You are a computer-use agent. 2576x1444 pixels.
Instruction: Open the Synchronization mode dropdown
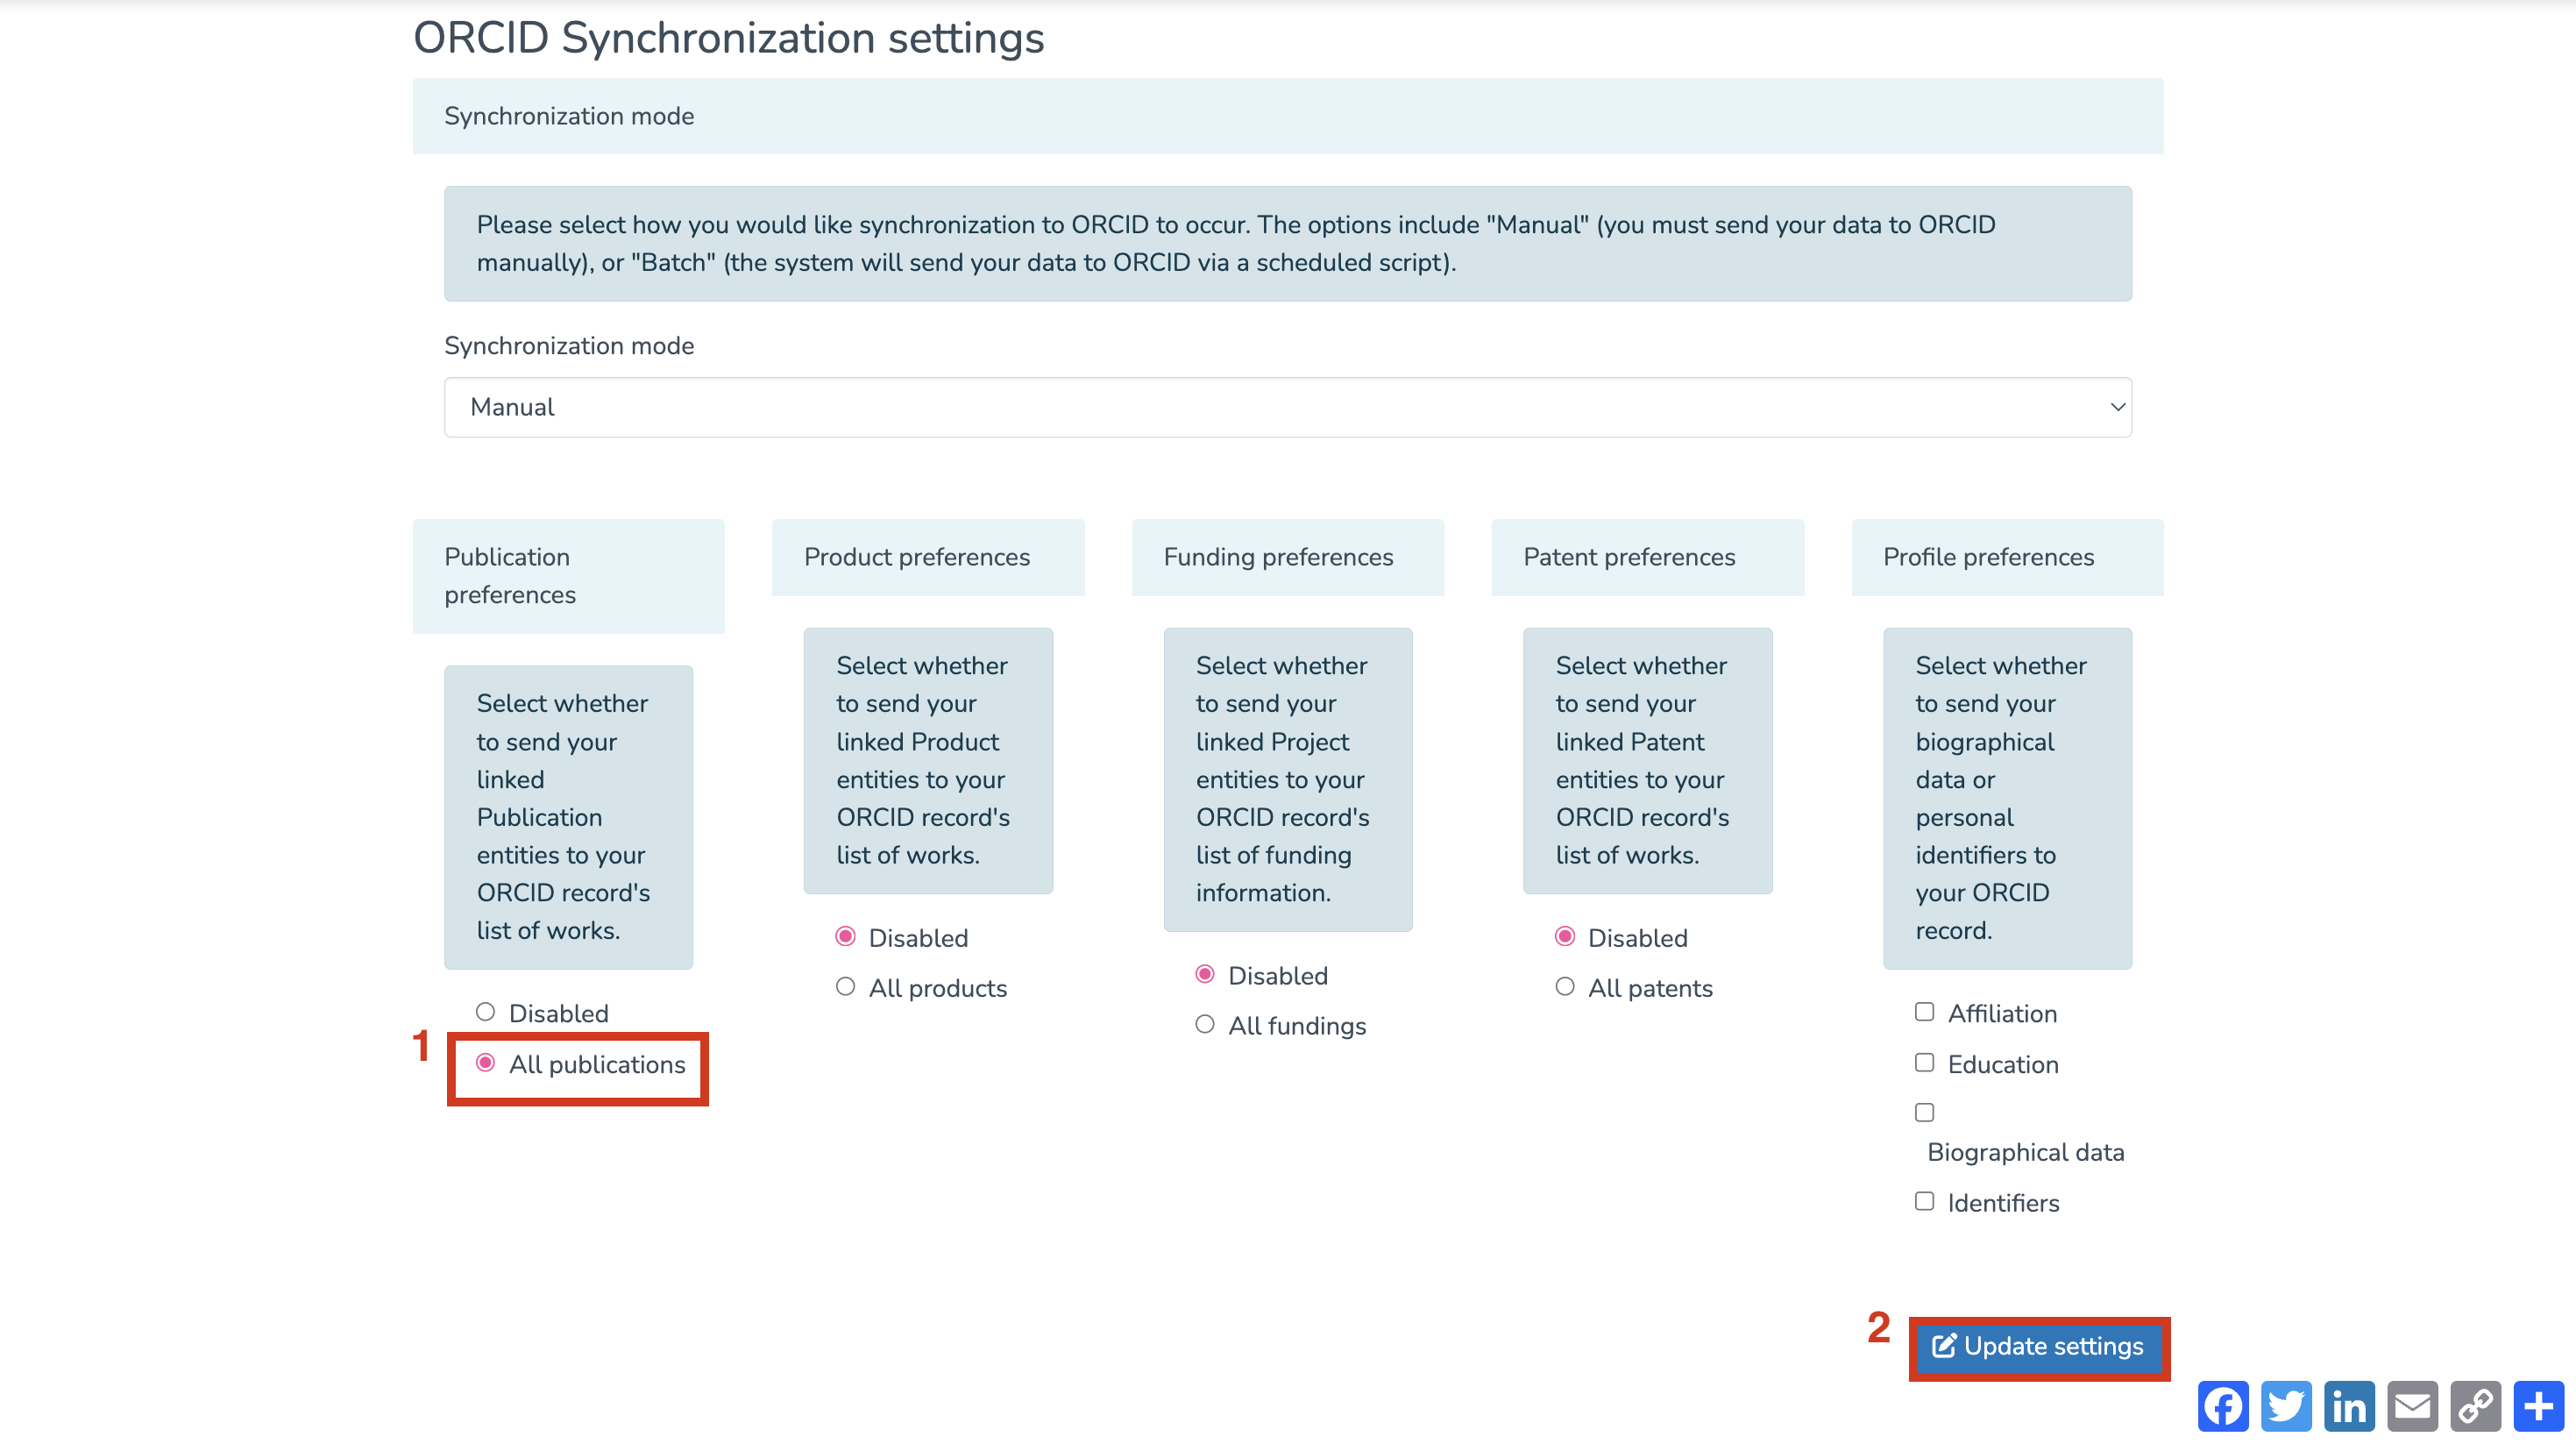coord(1287,407)
